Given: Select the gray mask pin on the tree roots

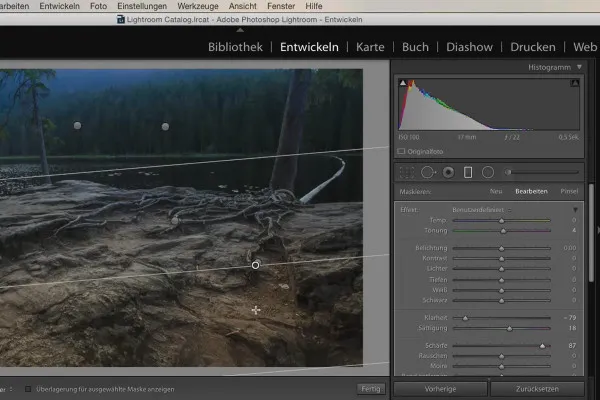Looking at the screenshot, I should [x=175, y=220].
